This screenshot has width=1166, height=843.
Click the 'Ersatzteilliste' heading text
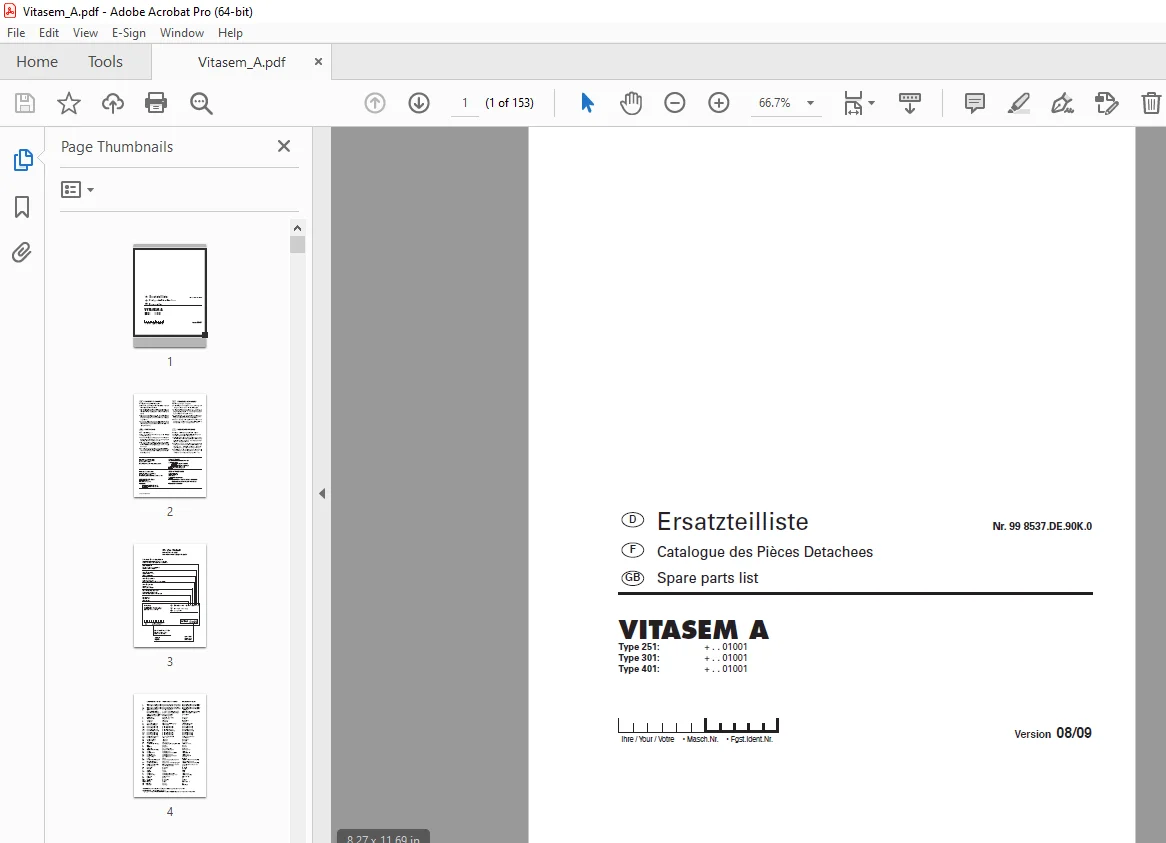[732, 522]
